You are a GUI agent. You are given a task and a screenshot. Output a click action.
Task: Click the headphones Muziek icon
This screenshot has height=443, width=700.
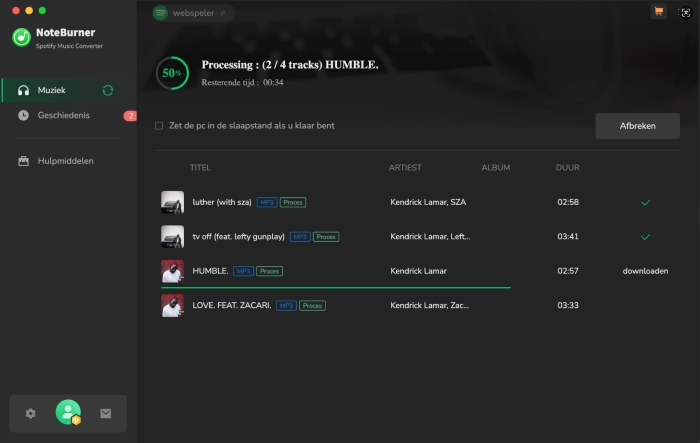coord(24,90)
